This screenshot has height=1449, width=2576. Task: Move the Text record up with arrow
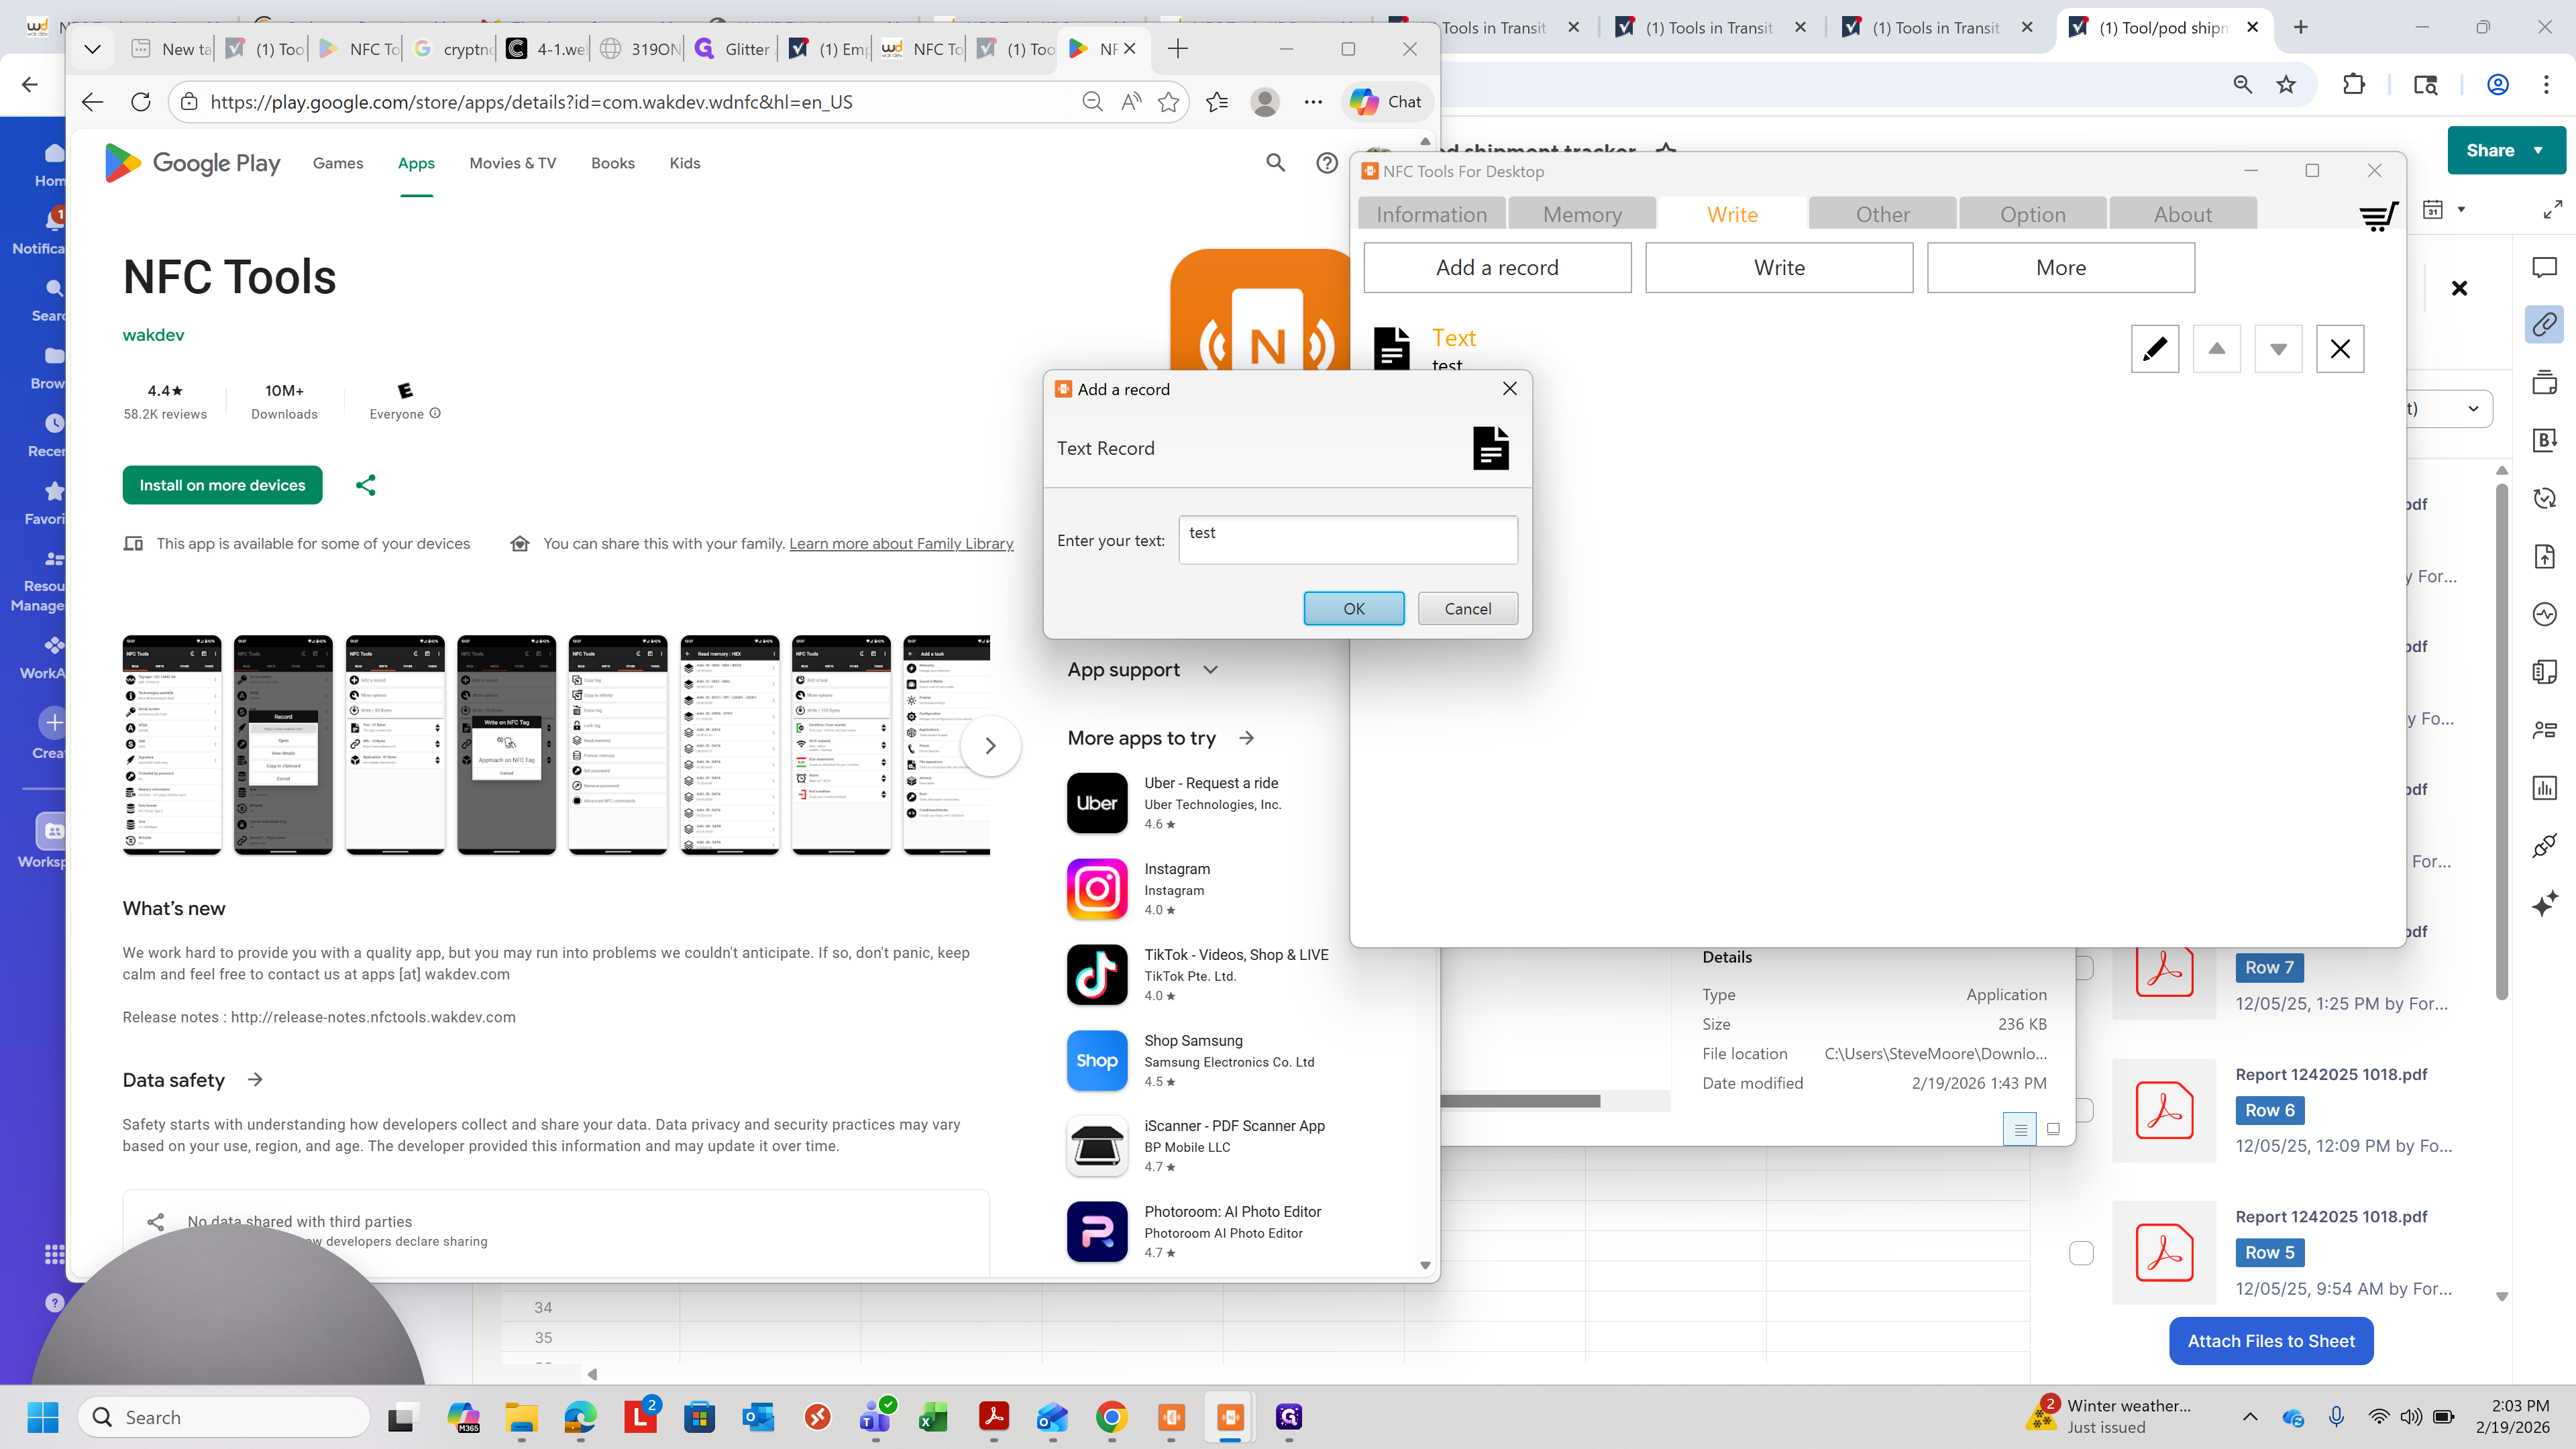tap(2216, 349)
